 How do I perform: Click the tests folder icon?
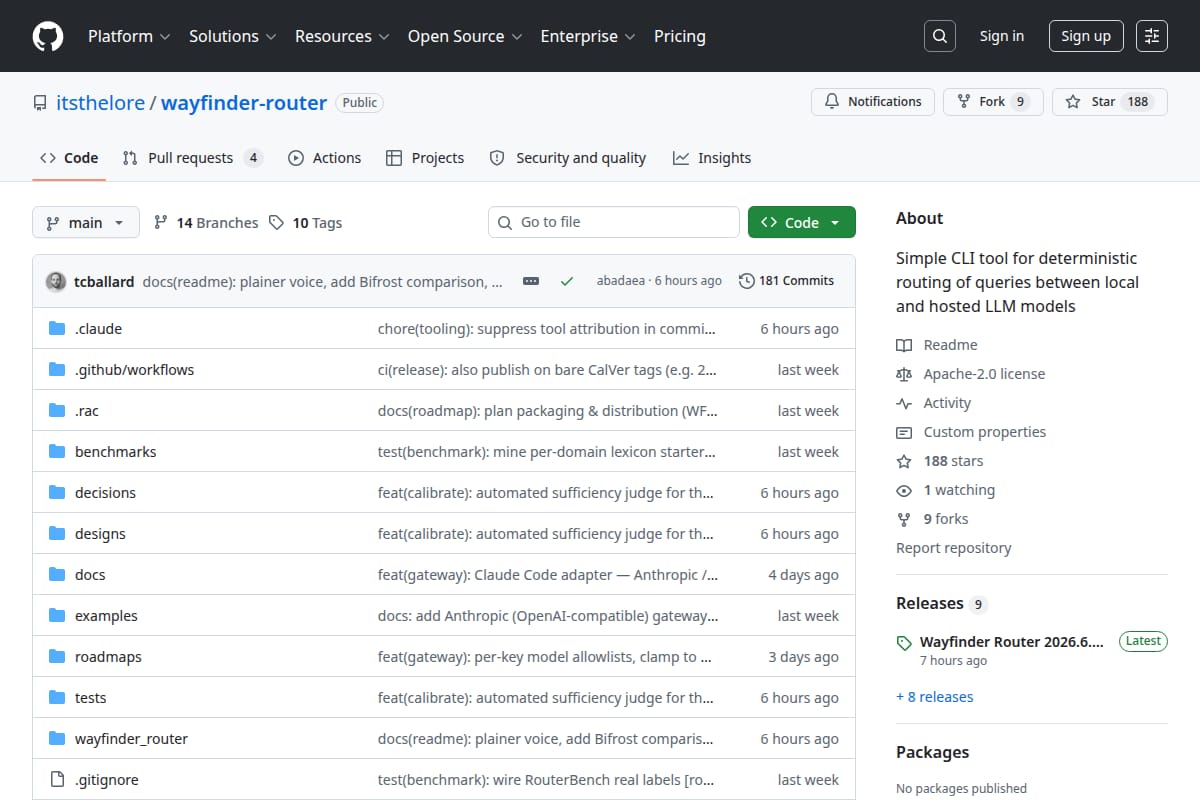pos(57,698)
